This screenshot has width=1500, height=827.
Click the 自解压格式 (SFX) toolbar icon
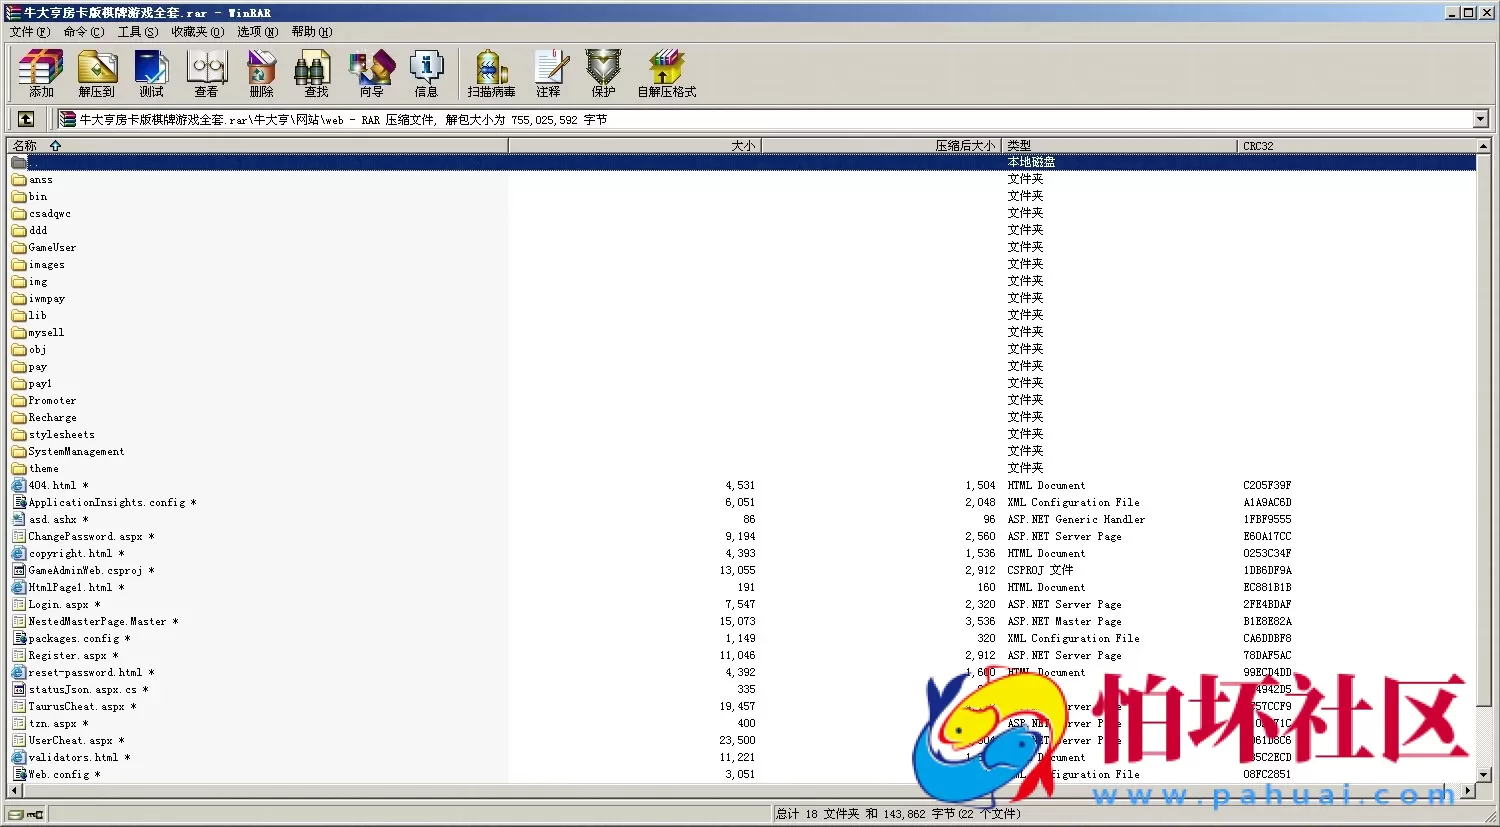666,73
